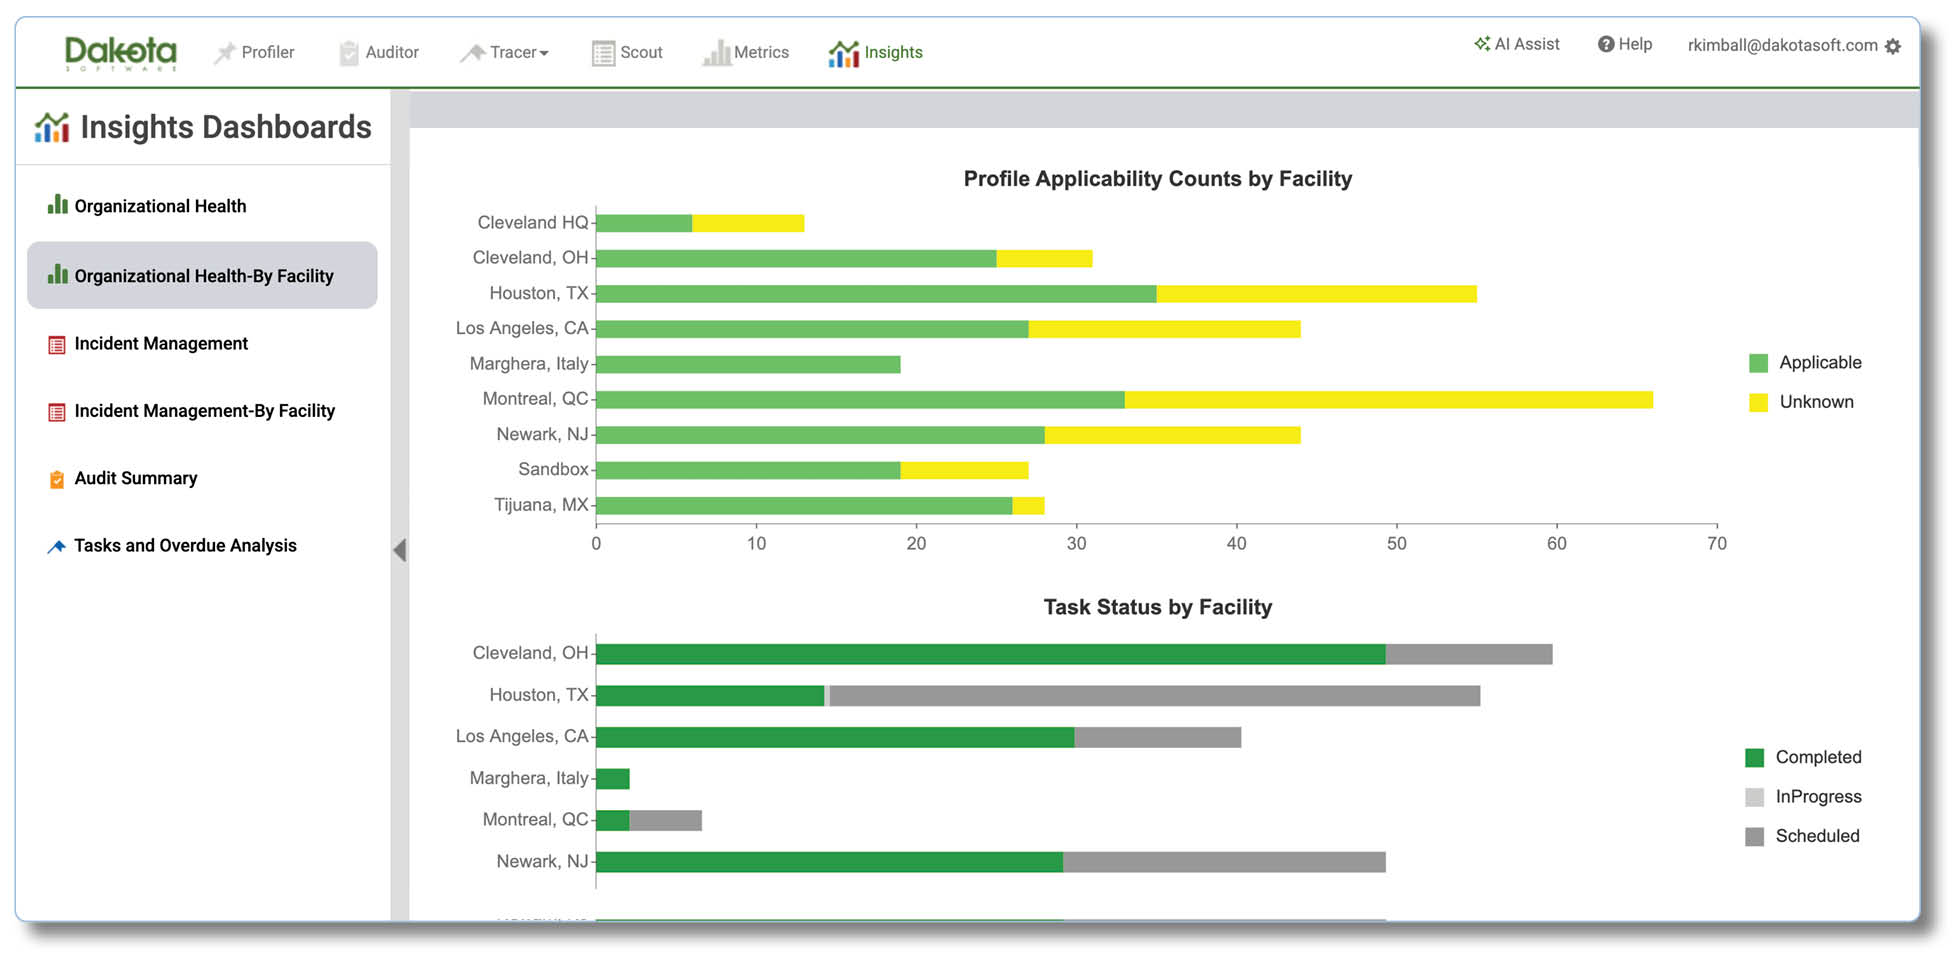The image size is (1958, 972).
Task: Expand the Tracer dropdown menu
Action: (505, 52)
